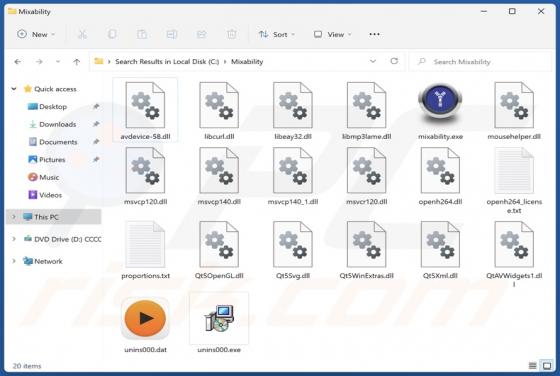This screenshot has width=560, height=376.
Task: Select the libeay32.dll file icon
Action: [x=293, y=105]
